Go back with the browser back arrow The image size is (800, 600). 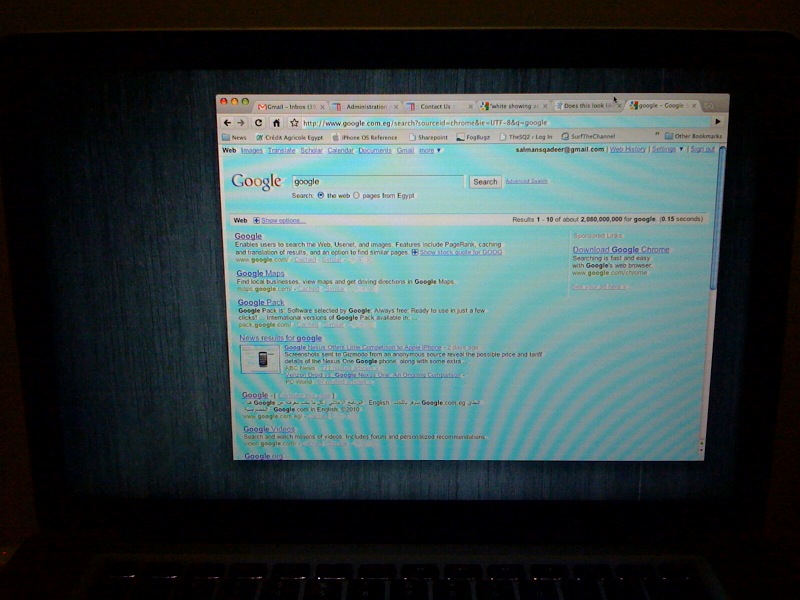[228, 122]
